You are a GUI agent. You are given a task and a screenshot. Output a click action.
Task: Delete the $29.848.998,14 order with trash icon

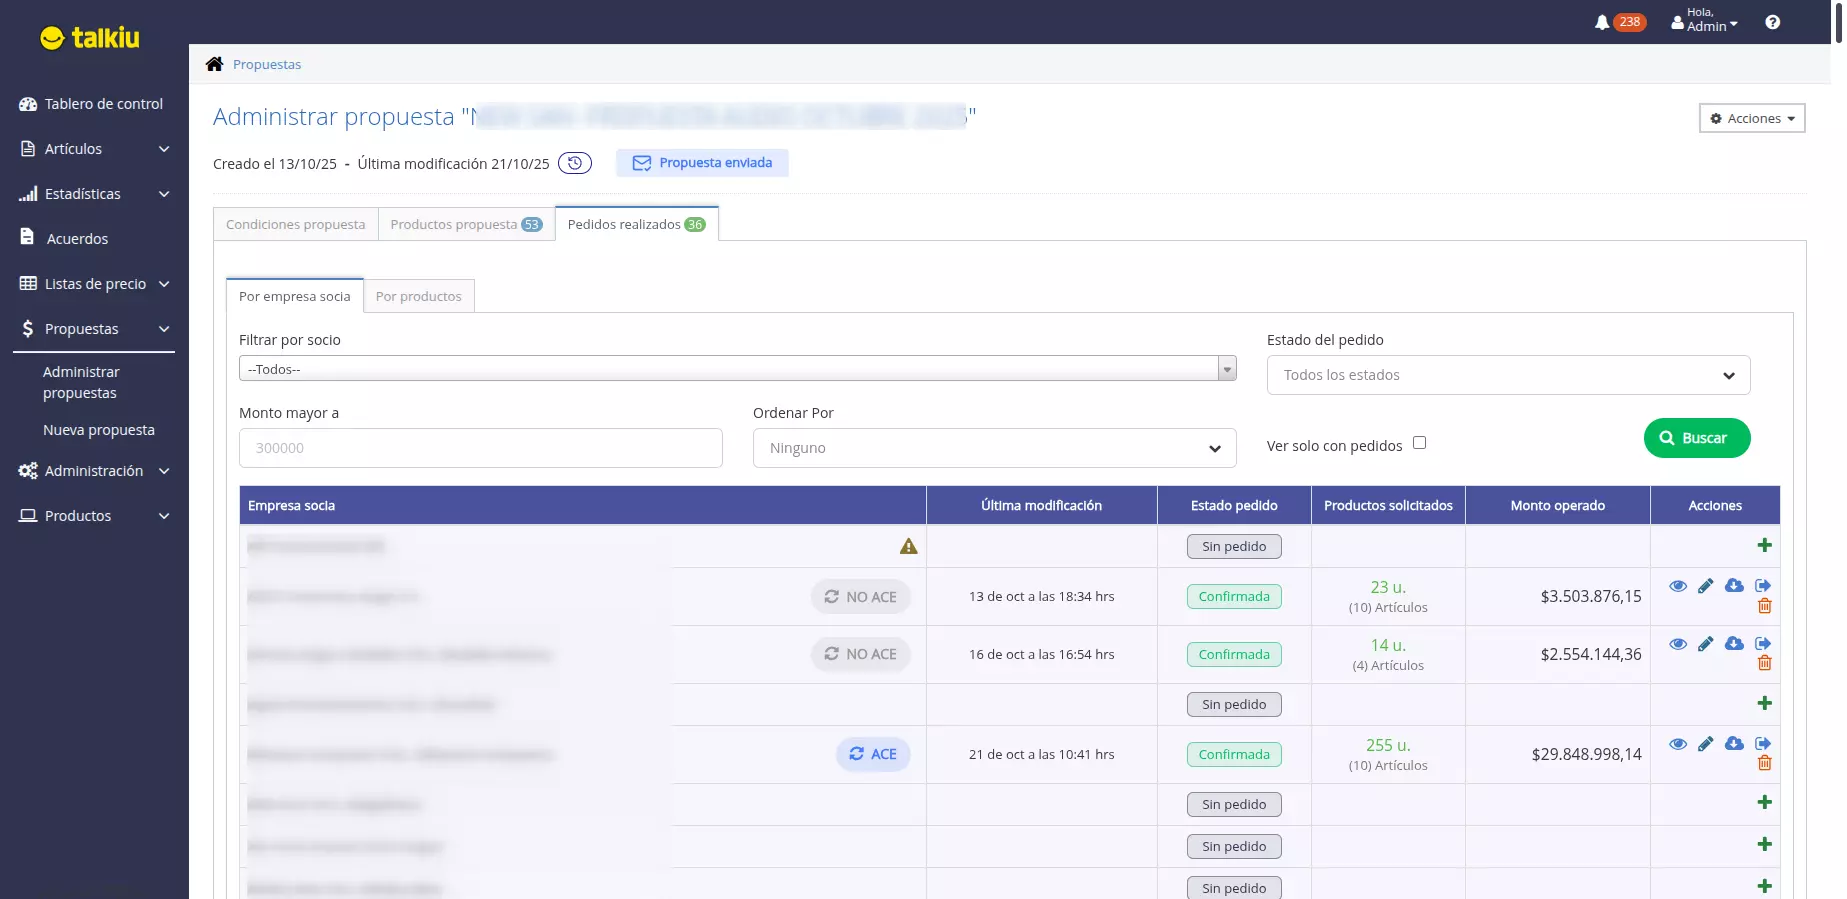coord(1764,764)
